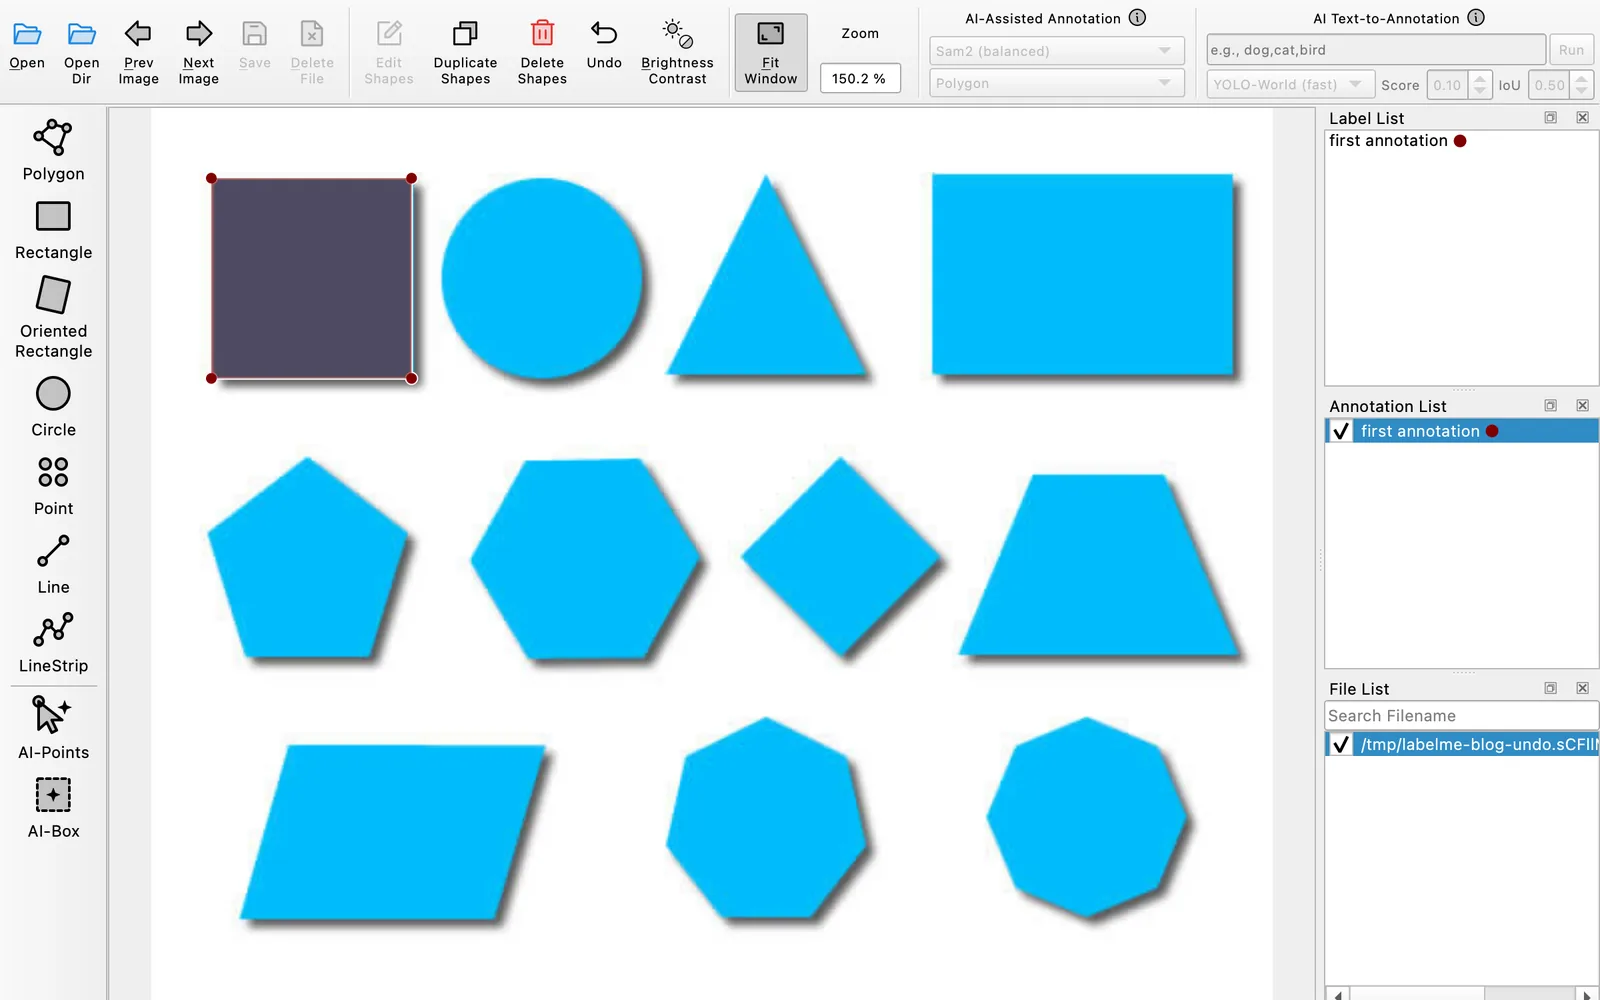The height and width of the screenshot is (1000, 1600).
Task: Open the YOLO-World (fast) model dropdown
Action: (x=1290, y=85)
